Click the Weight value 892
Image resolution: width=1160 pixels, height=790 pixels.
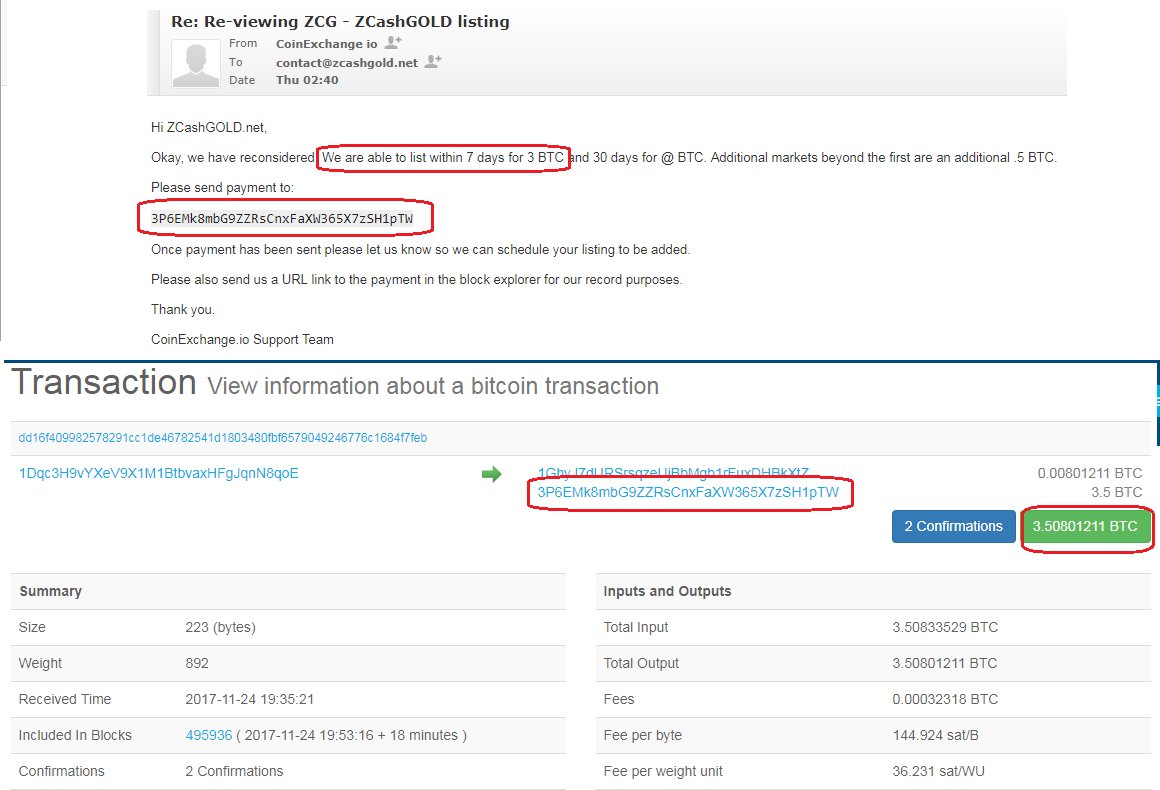pos(197,664)
